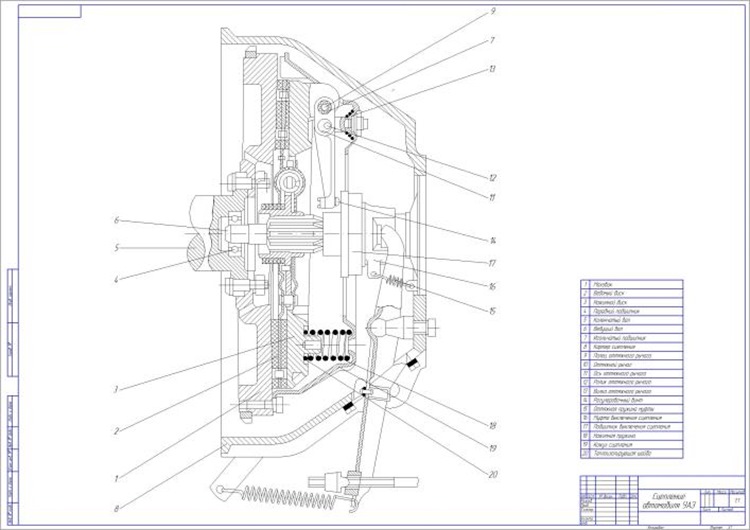Select the pressure spring with black coil dots
Viewport: 750px width, 530px height.
pyautogui.click(x=330, y=345)
